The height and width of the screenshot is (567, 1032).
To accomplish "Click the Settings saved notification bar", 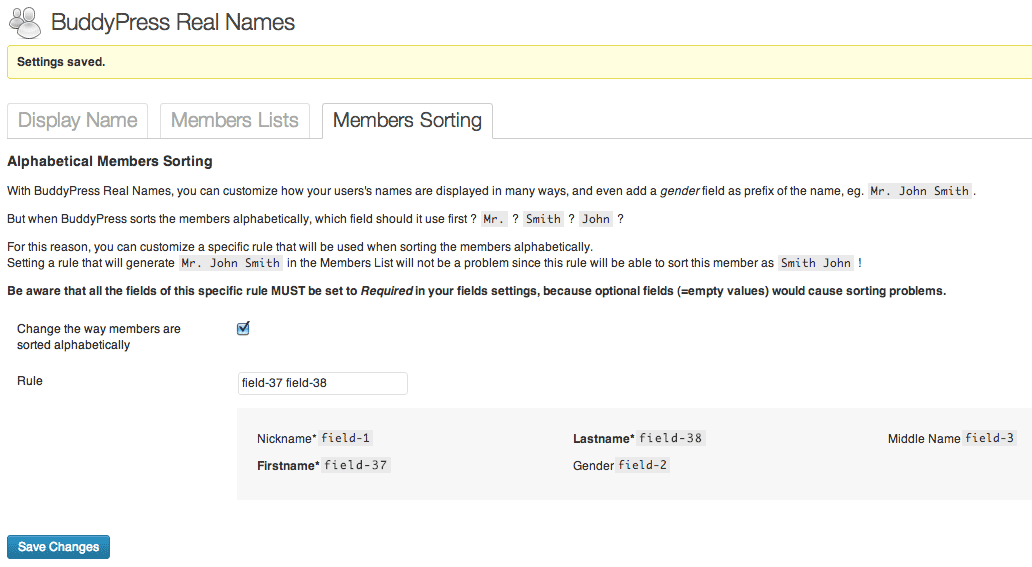I will click(x=519, y=62).
